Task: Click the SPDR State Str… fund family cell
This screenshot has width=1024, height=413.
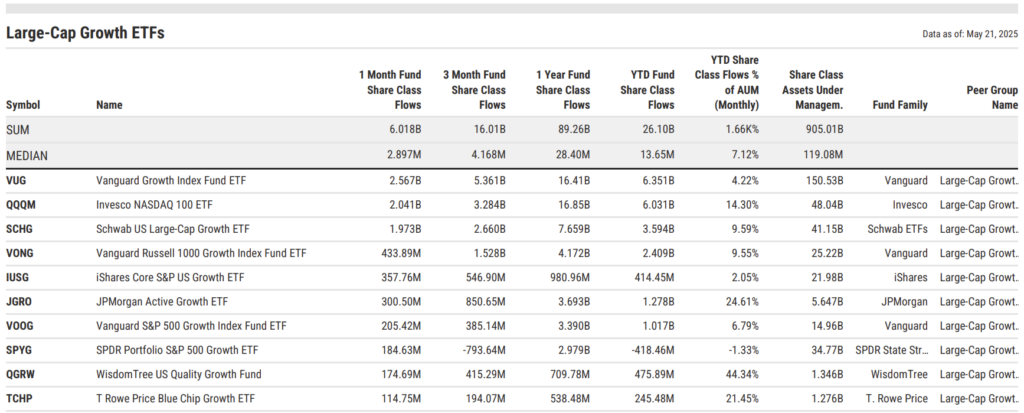Action: tap(891, 350)
